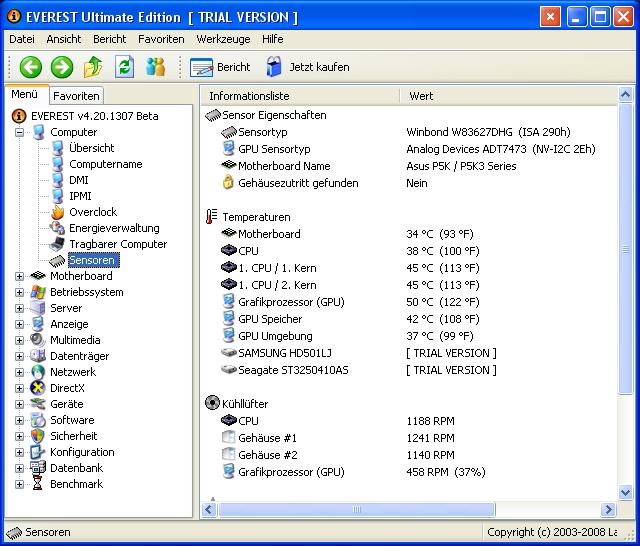
Task: Expand the Betriebssystem tree node
Action: (x=19, y=292)
